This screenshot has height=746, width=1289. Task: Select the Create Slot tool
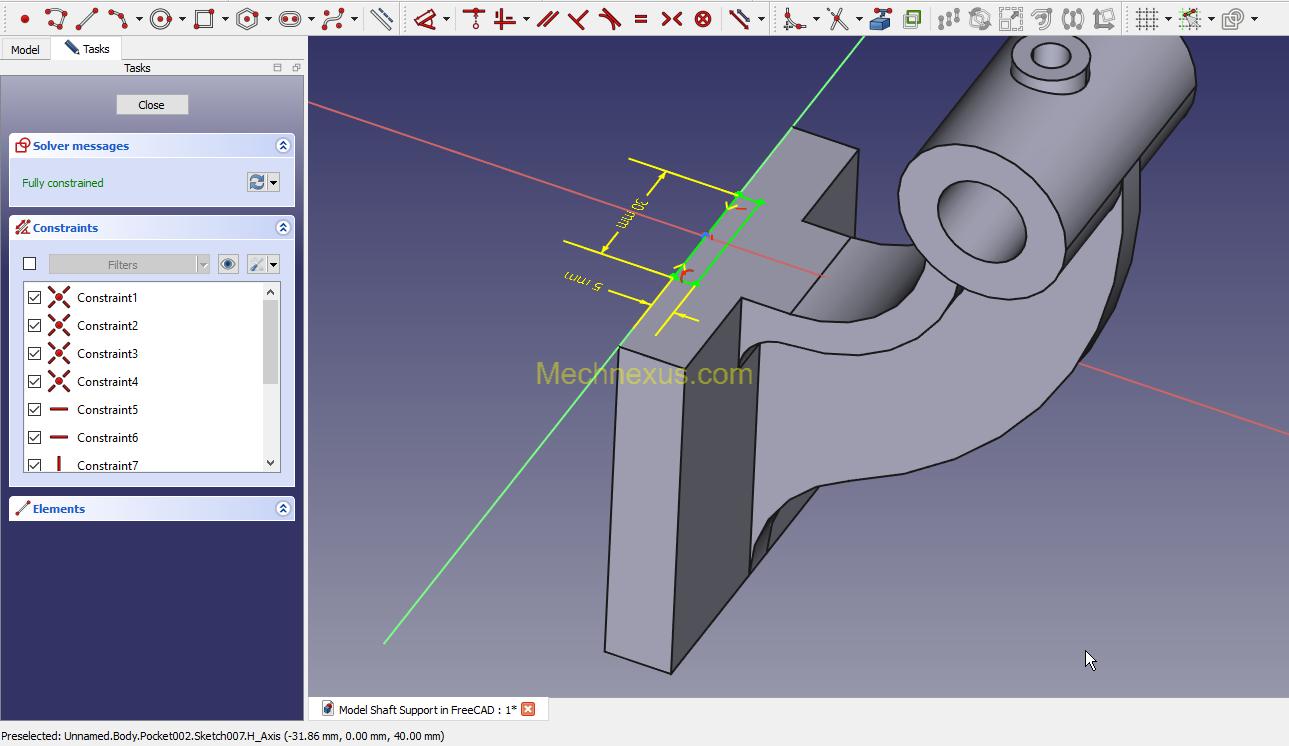pos(290,18)
